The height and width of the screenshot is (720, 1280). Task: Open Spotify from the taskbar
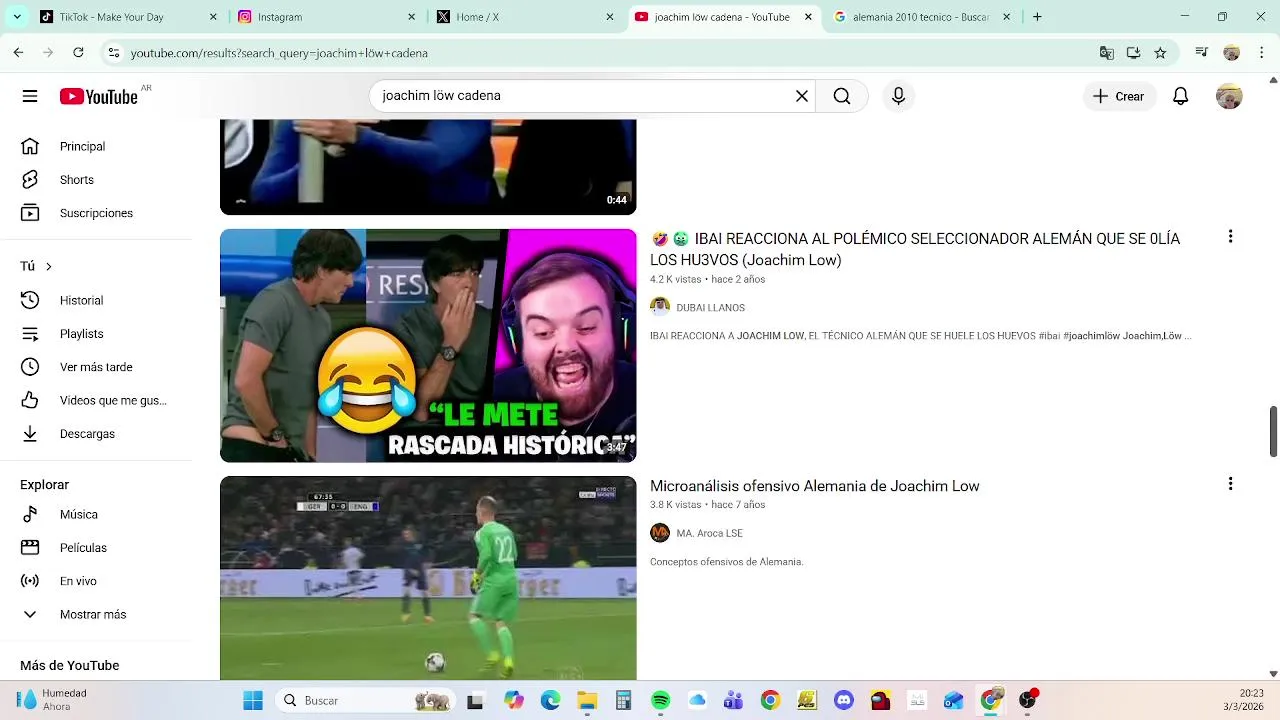[660, 700]
